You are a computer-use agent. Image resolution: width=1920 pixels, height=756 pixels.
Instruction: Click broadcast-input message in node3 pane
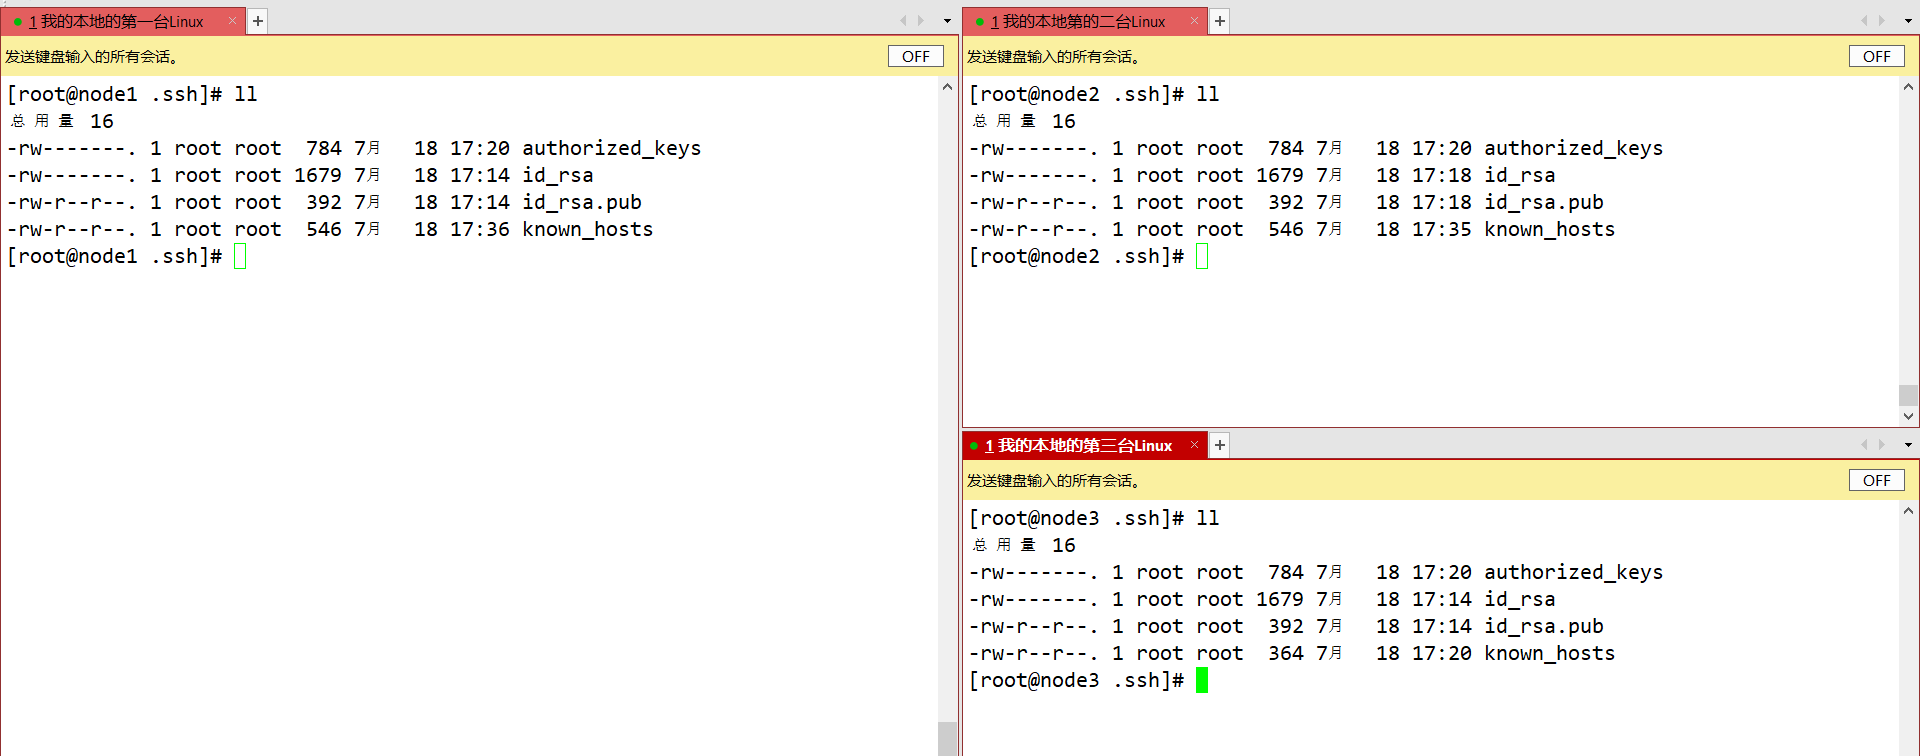pos(1054,481)
